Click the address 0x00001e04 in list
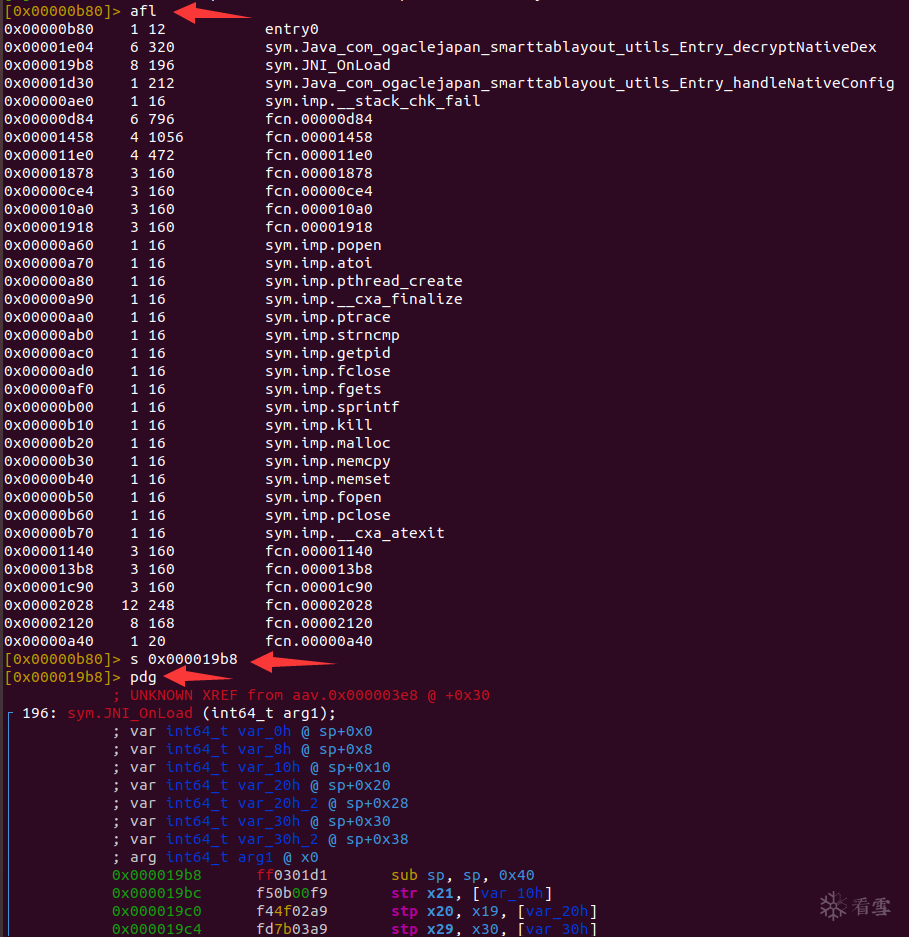 [49, 47]
